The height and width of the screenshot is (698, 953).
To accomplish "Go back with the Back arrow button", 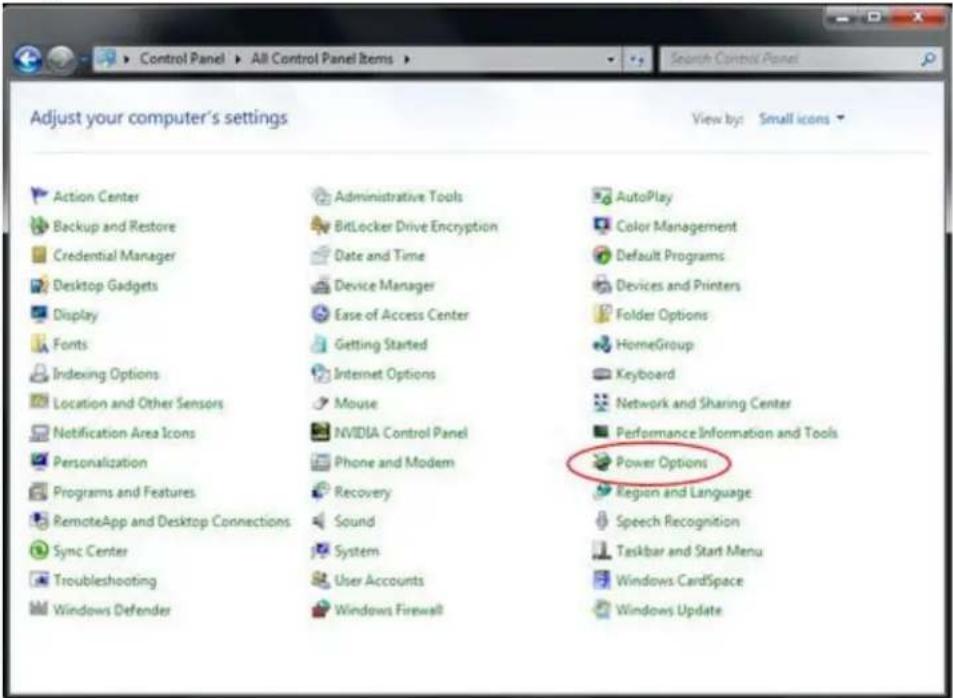I will pos(27,60).
